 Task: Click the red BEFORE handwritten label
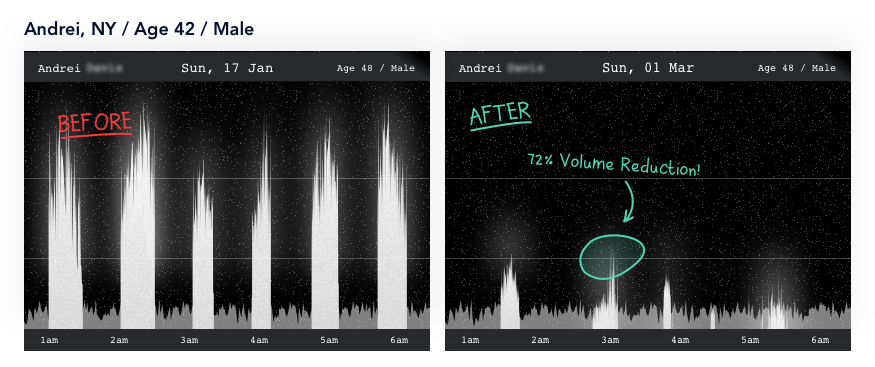coord(95,124)
